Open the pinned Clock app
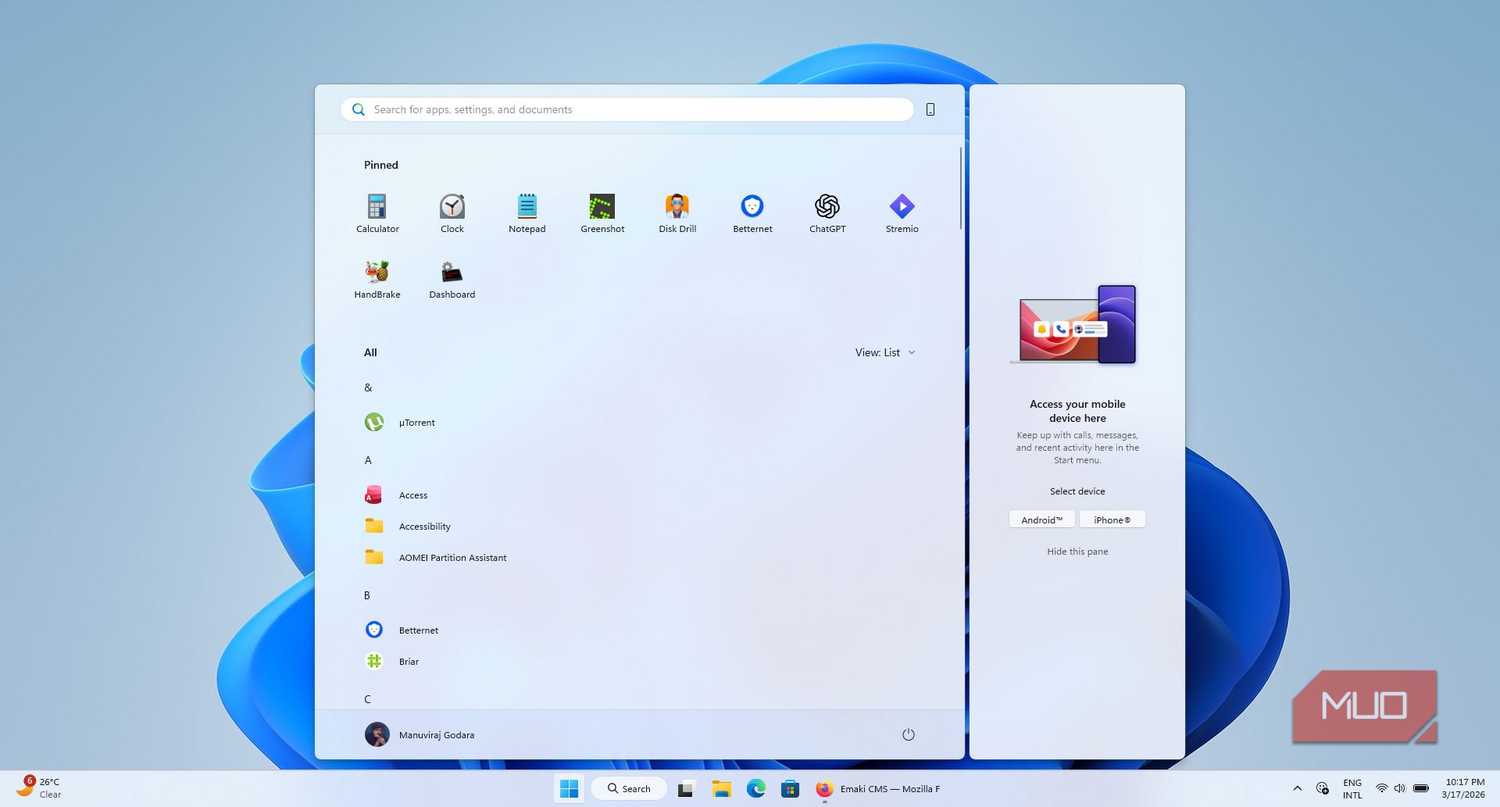The image size is (1500, 807). pos(452,214)
